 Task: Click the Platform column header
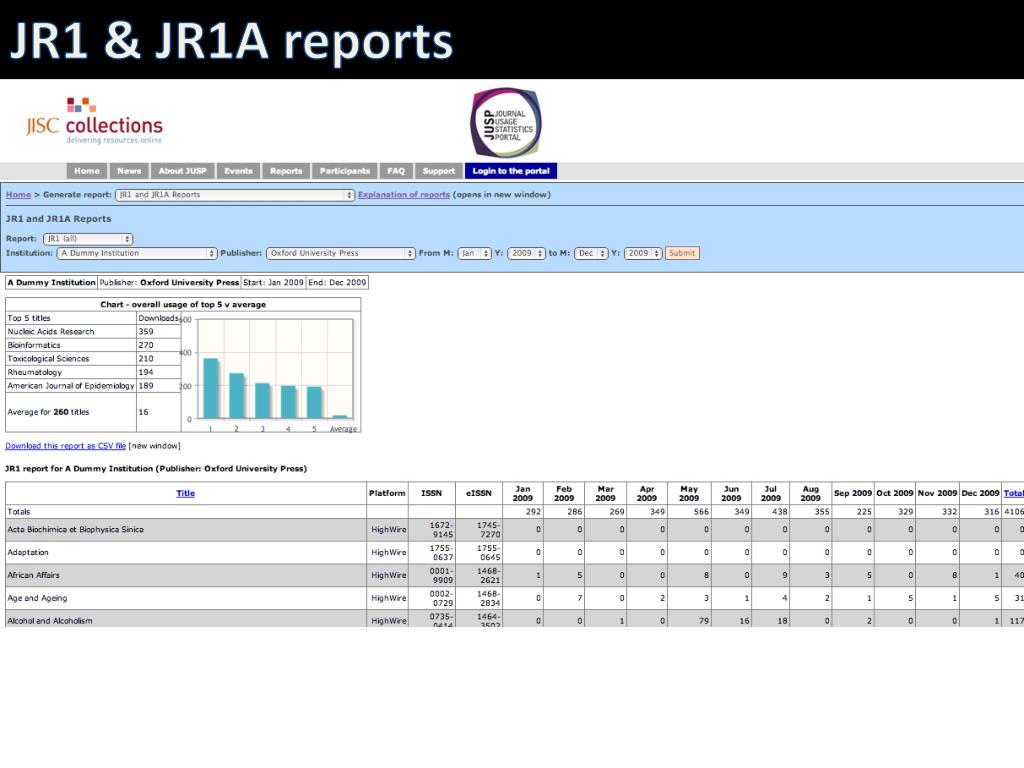(x=387, y=494)
